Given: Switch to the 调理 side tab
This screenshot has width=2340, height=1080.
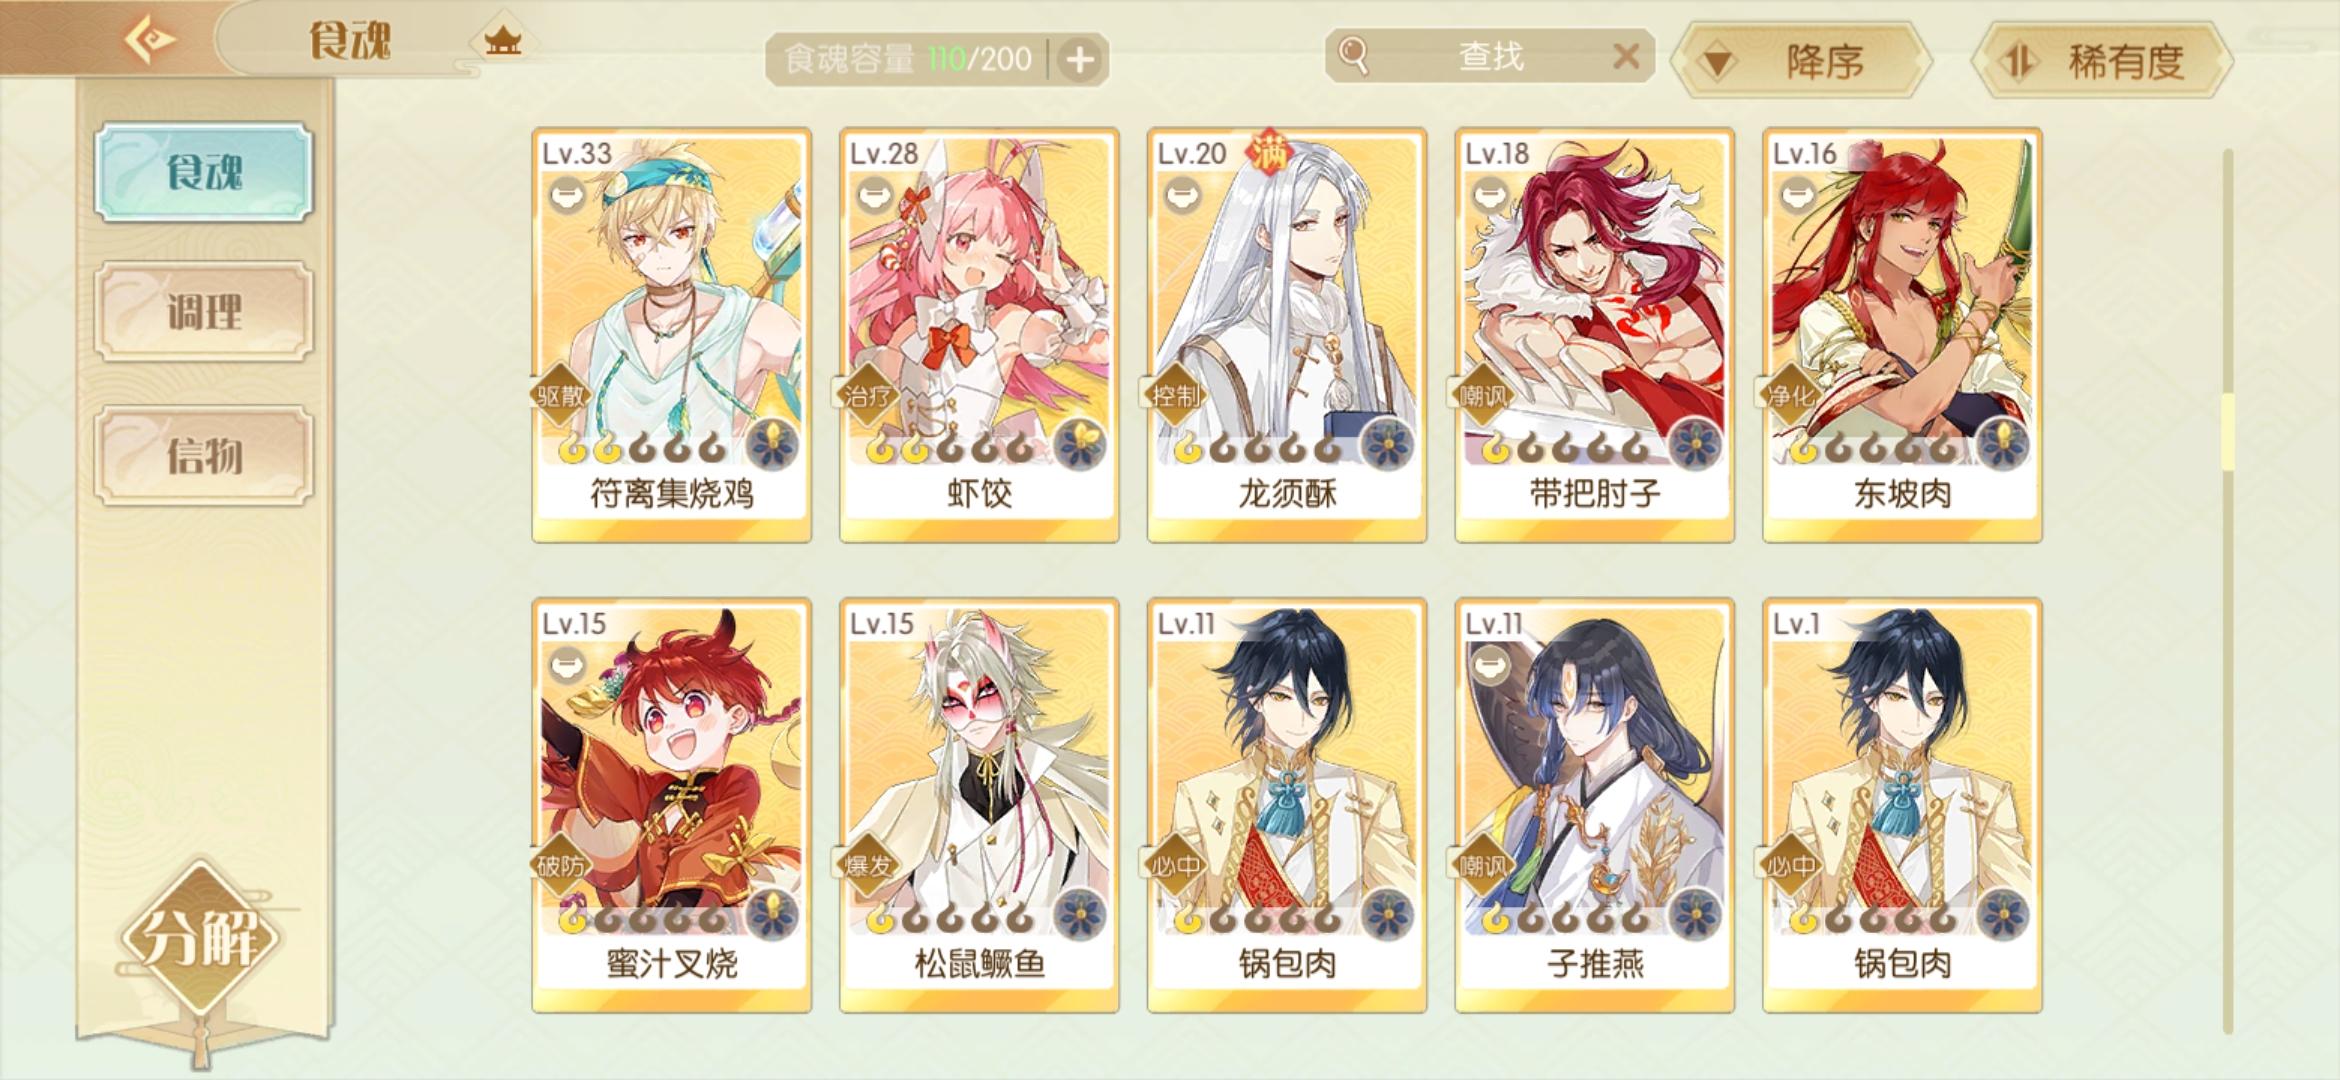Looking at the screenshot, I should pos(204,312).
